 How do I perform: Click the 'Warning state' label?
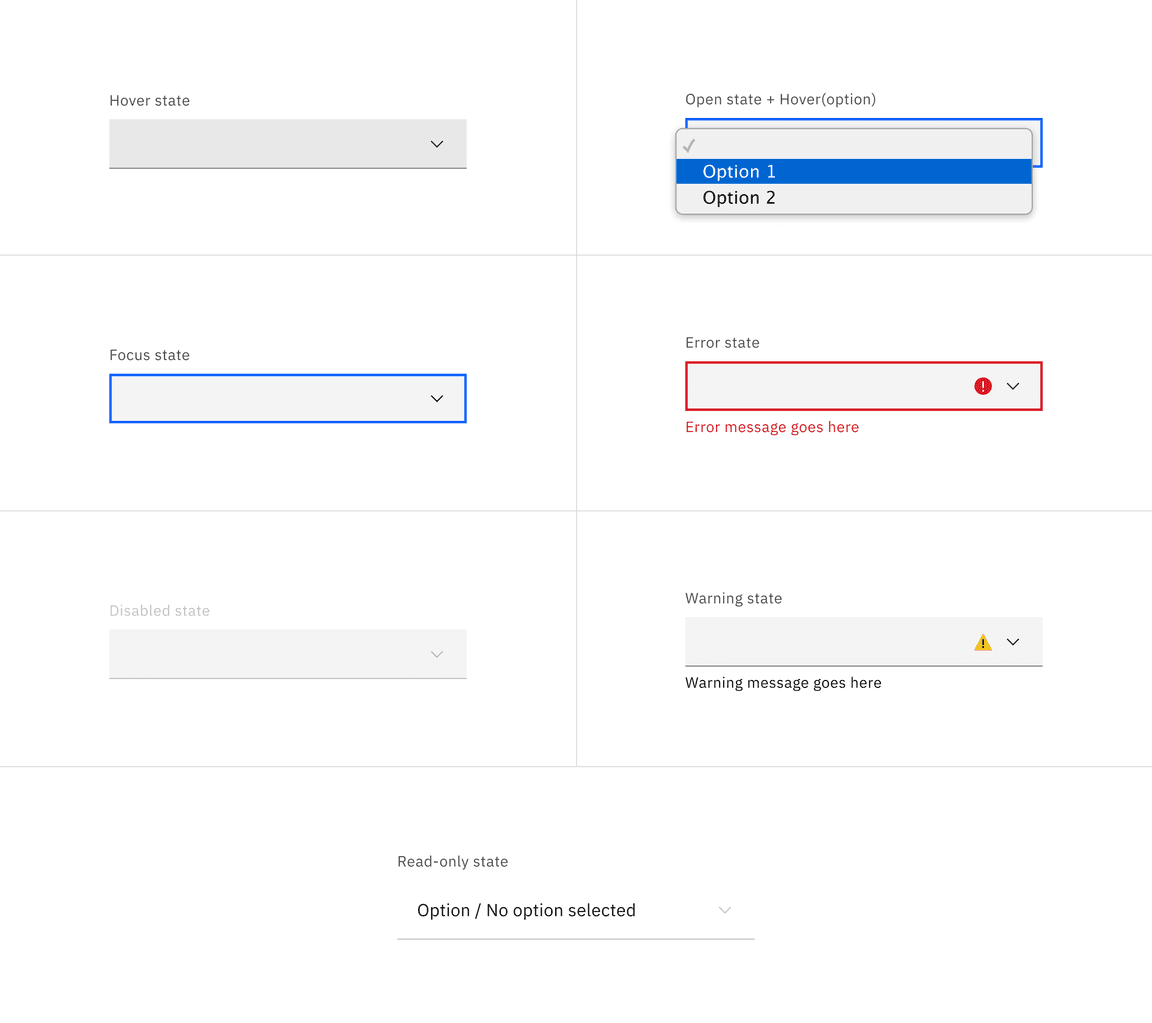coord(733,598)
